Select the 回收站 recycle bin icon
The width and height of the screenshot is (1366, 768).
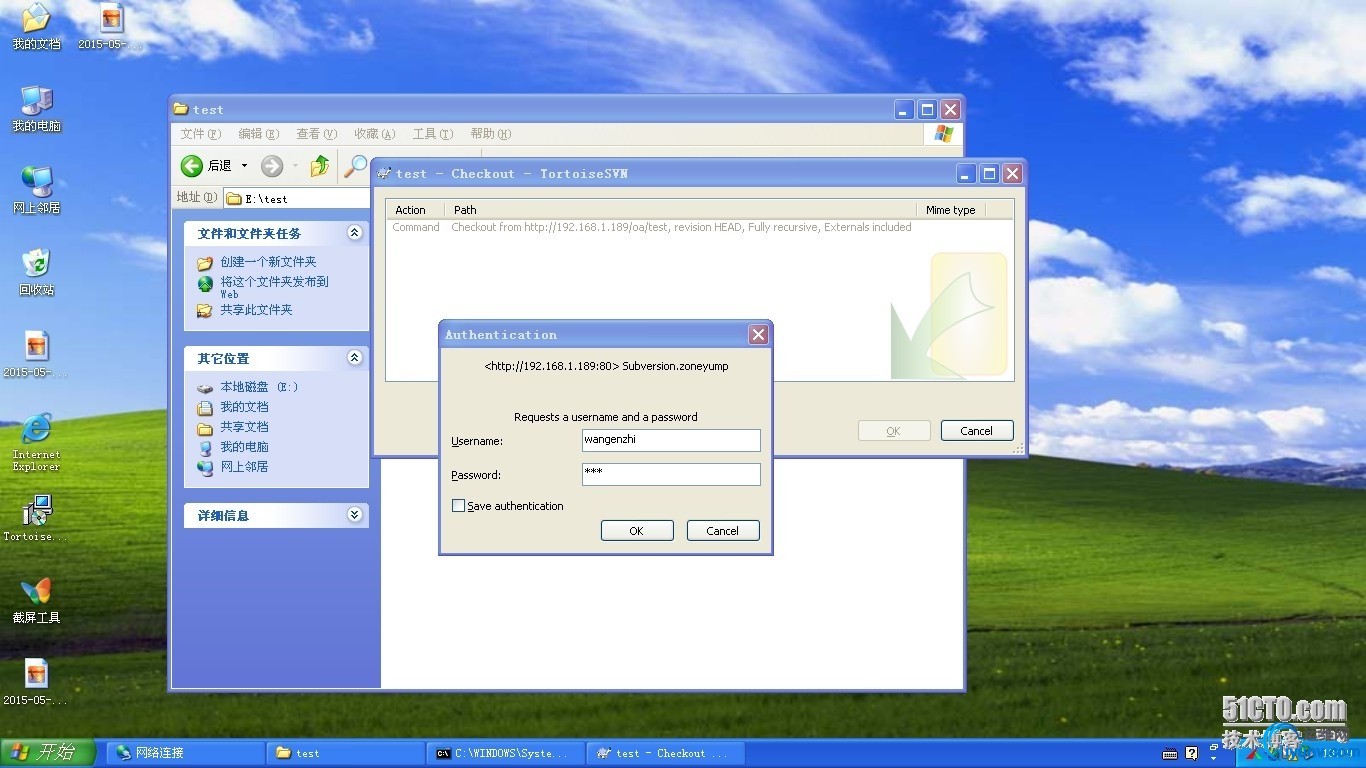click(36, 273)
